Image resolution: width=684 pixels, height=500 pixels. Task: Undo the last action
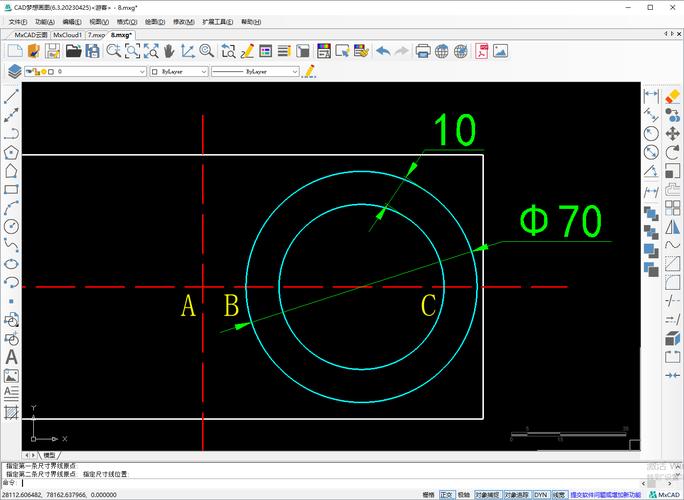[x=383, y=51]
